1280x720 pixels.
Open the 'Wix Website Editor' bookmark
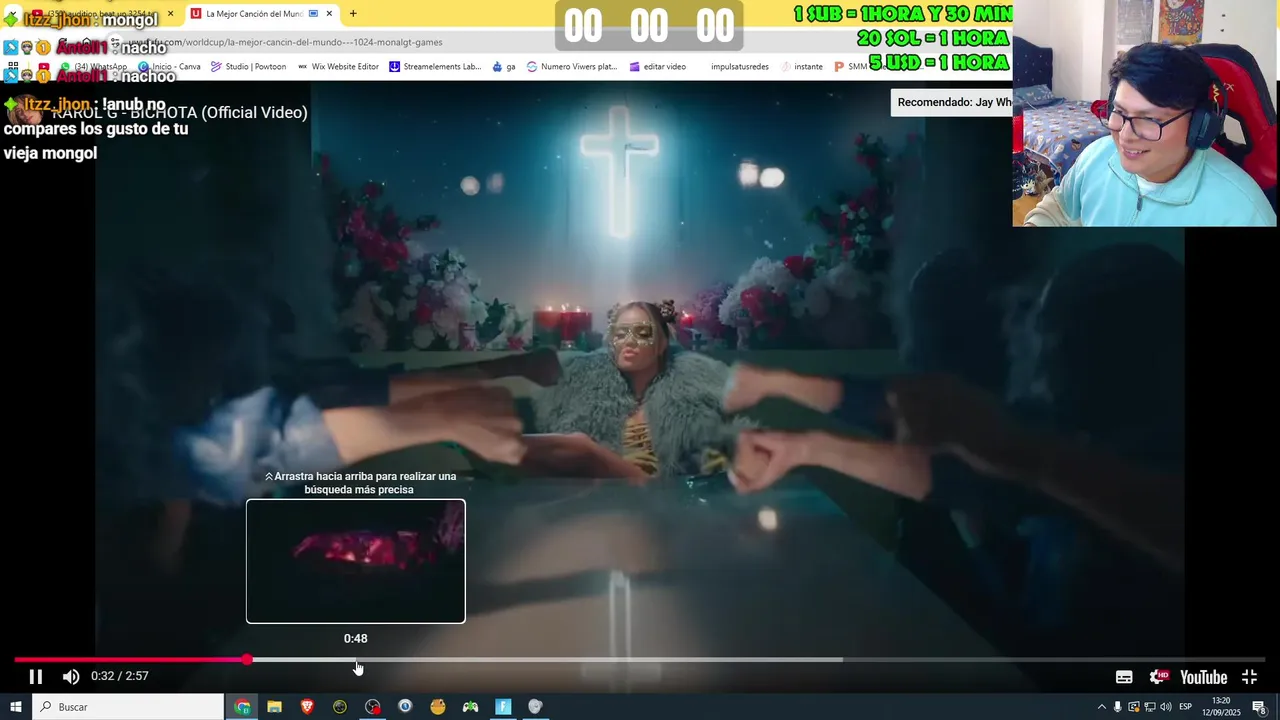(338, 67)
